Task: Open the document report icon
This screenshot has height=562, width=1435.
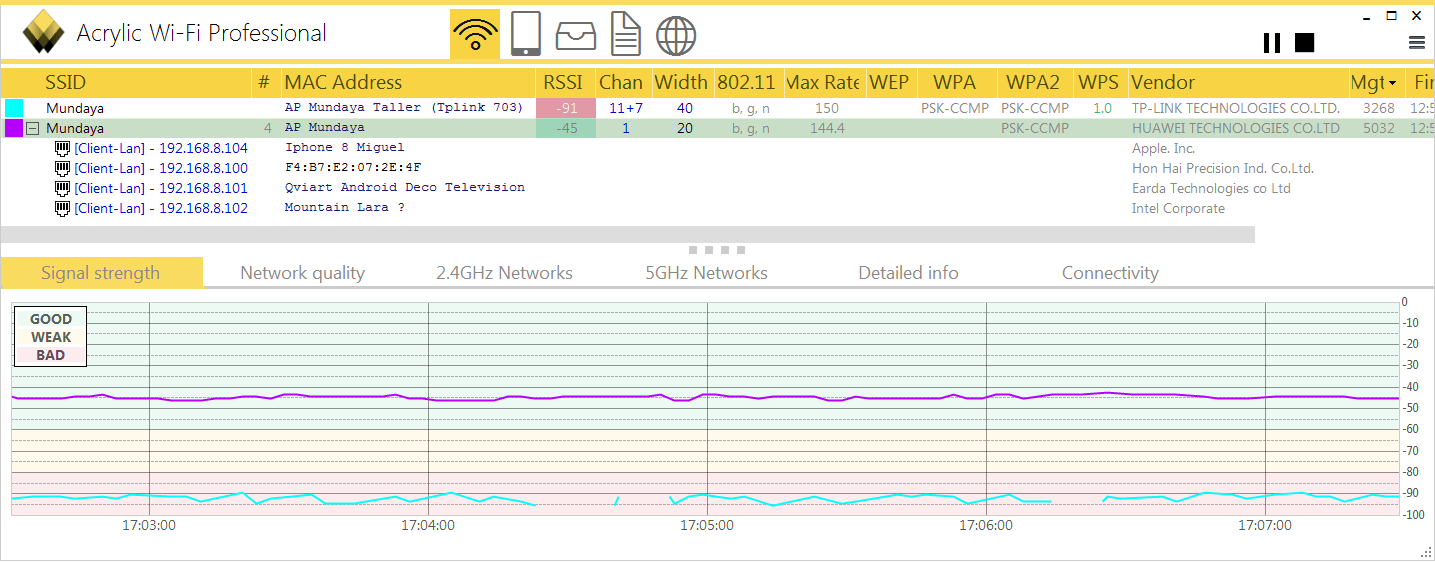Action: tap(626, 35)
